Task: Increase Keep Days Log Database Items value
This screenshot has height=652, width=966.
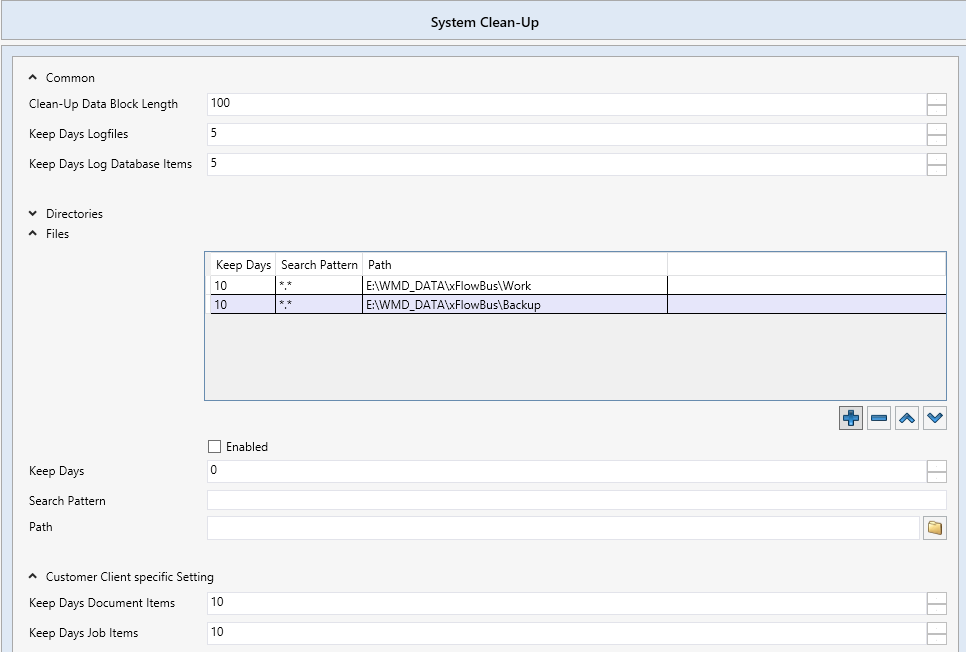Action: 937,159
